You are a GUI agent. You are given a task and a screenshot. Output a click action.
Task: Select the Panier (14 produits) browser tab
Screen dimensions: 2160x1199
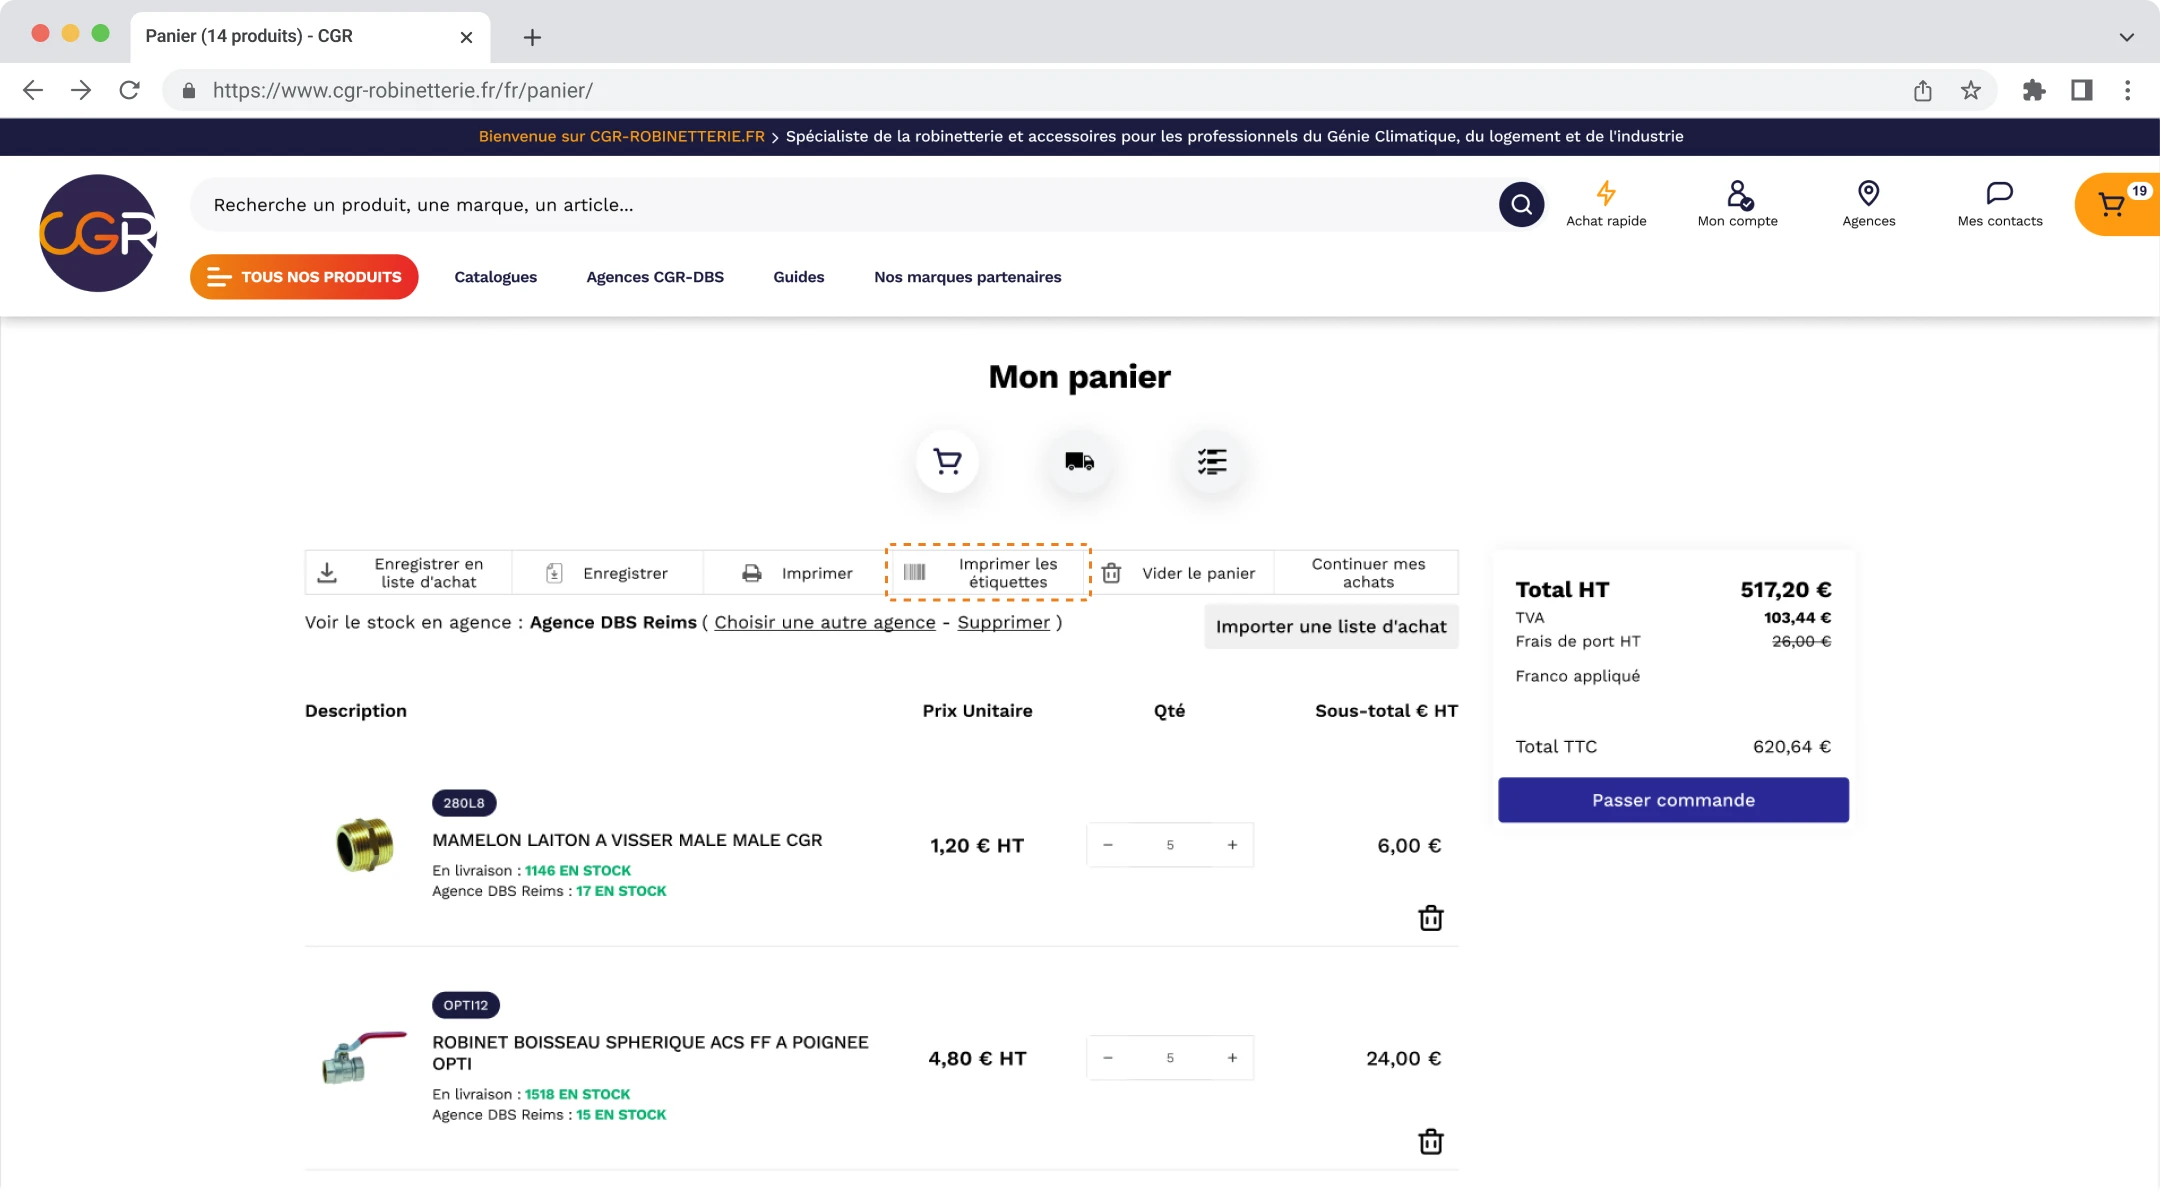click(310, 36)
